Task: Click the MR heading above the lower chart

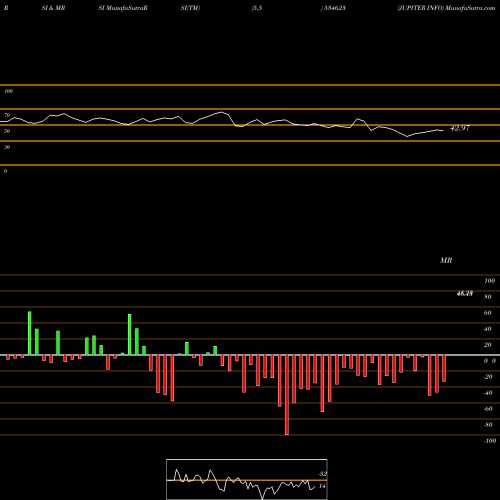Action: click(x=446, y=261)
